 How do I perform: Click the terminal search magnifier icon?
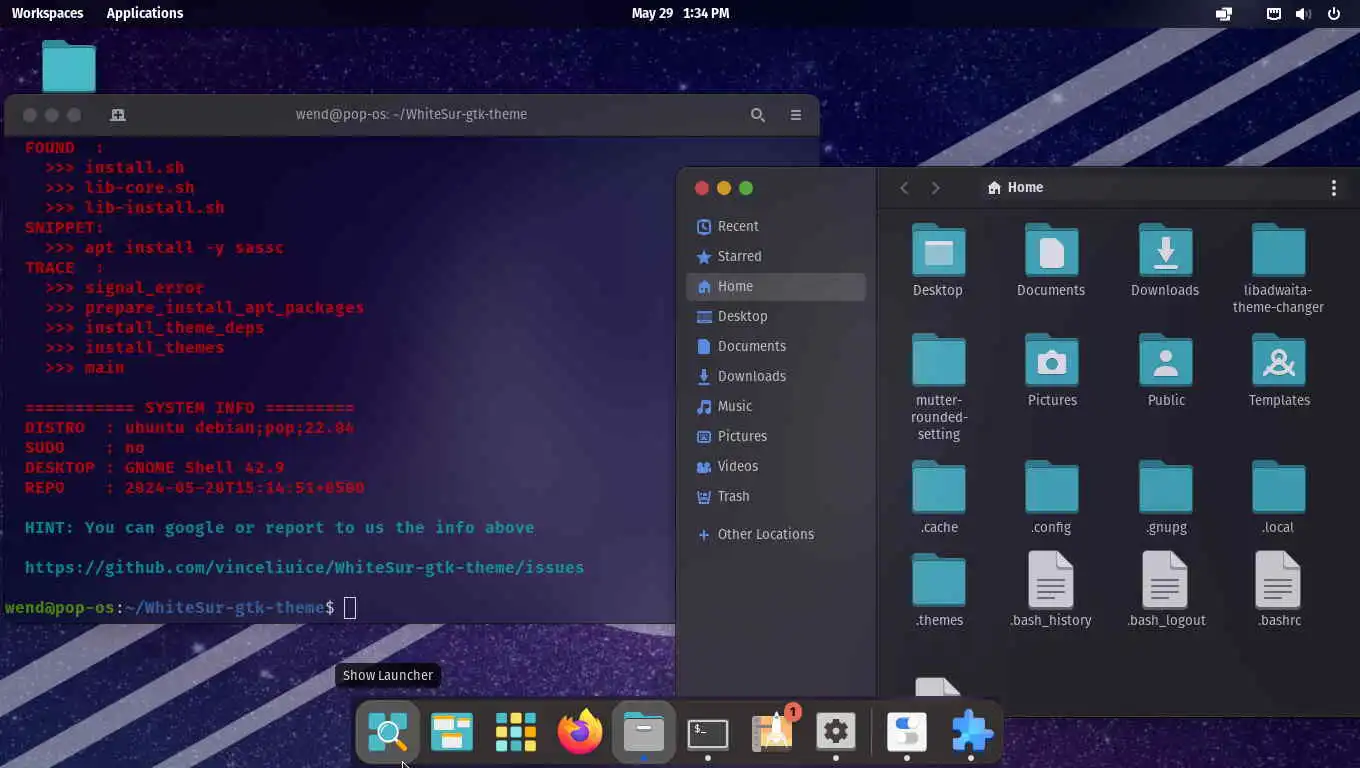click(x=758, y=115)
